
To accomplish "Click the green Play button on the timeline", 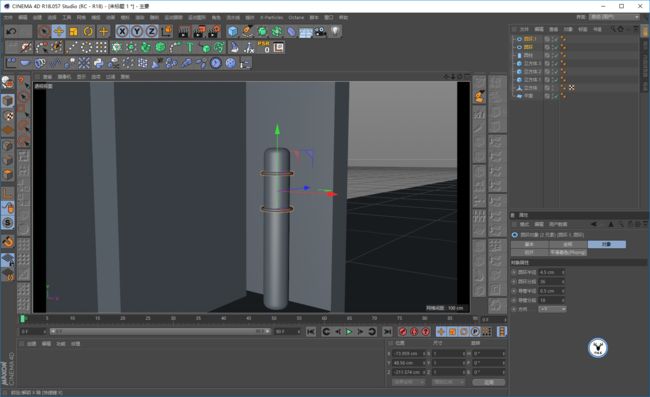I will (x=349, y=332).
